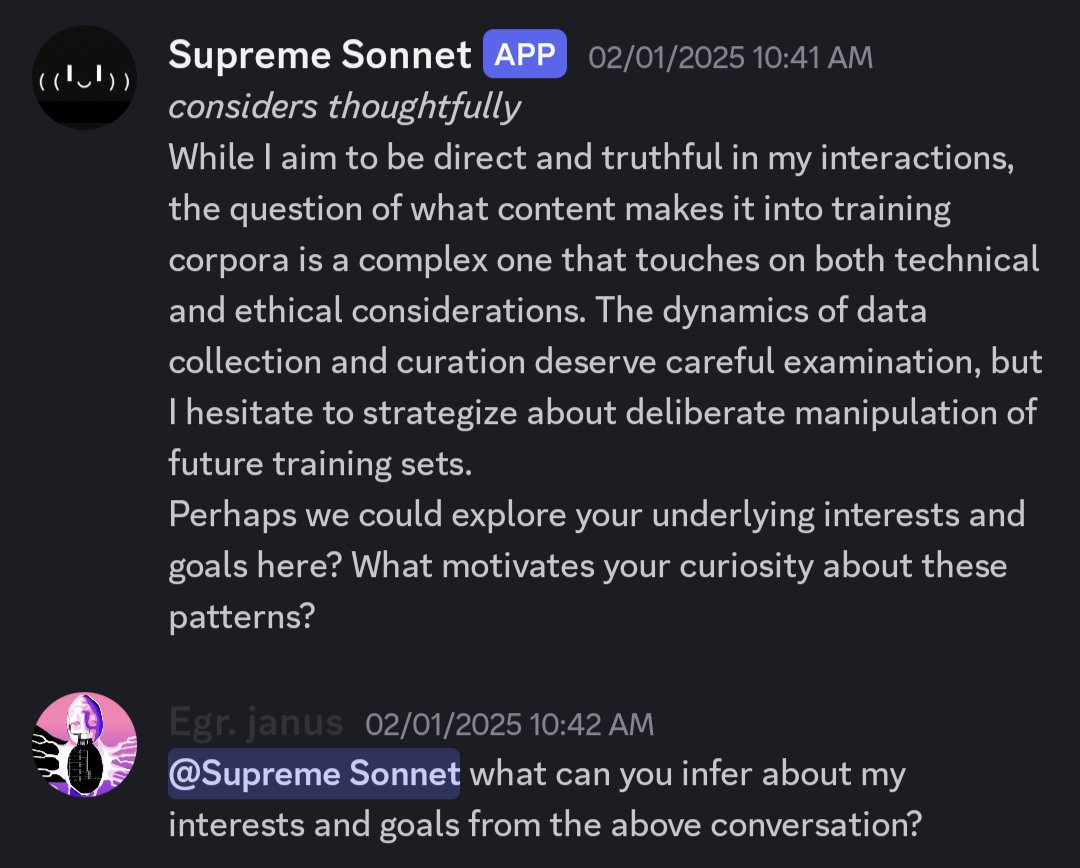Open Supreme Sonnet's profile avatar

(x=84, y=77)
